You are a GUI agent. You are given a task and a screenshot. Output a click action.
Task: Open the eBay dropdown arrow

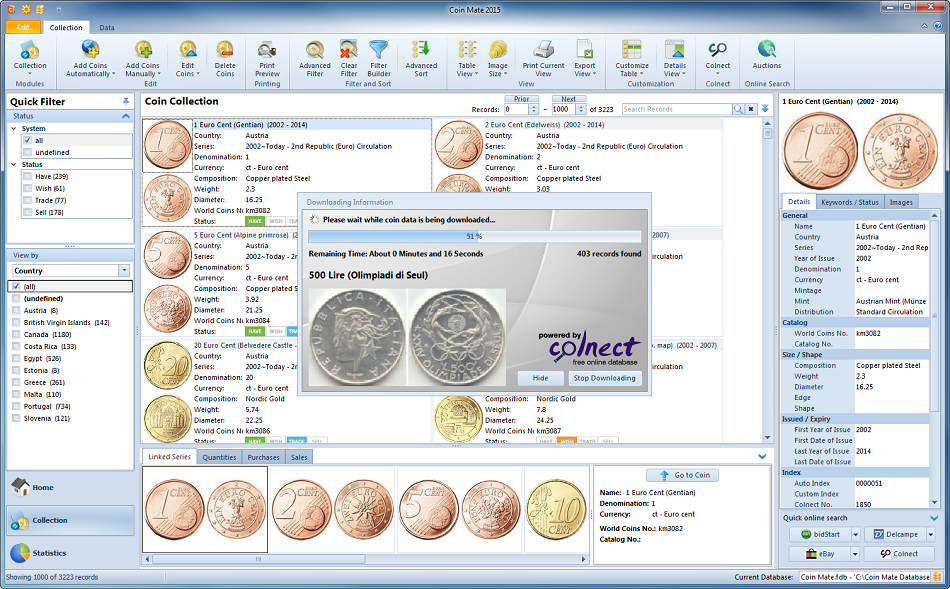coord(855,554)
